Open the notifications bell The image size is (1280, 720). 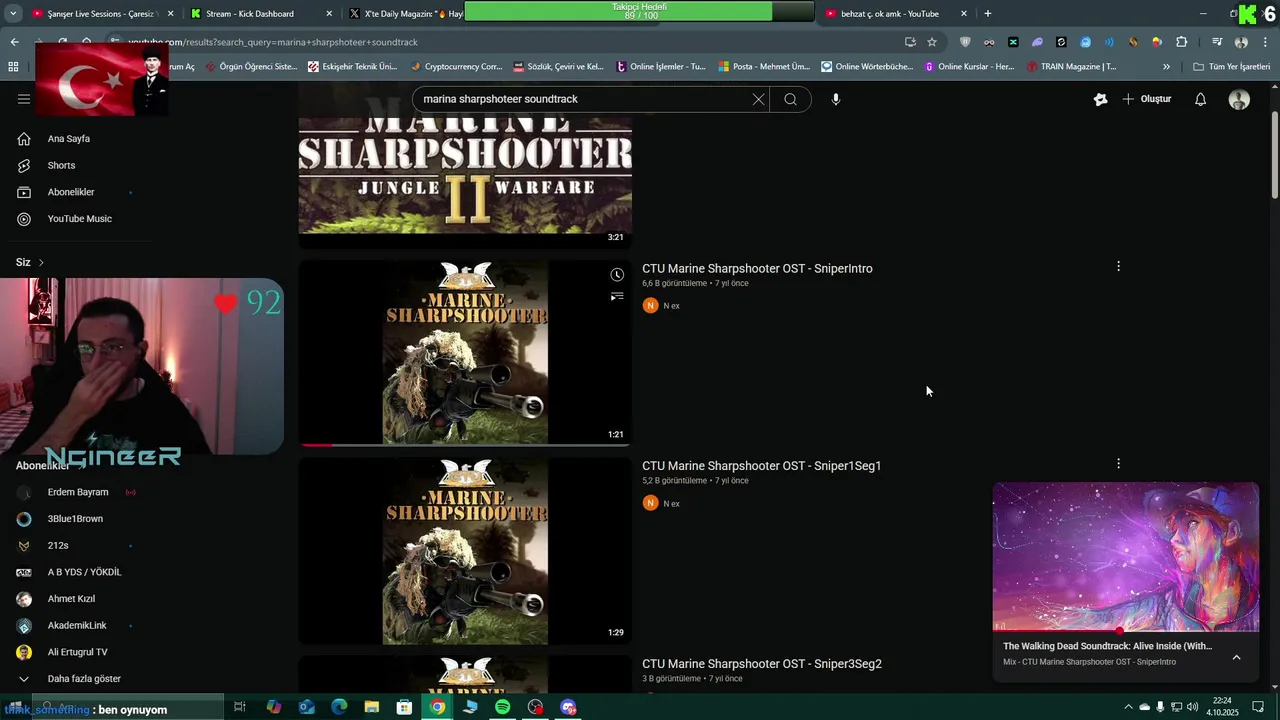coord(1200,99)
